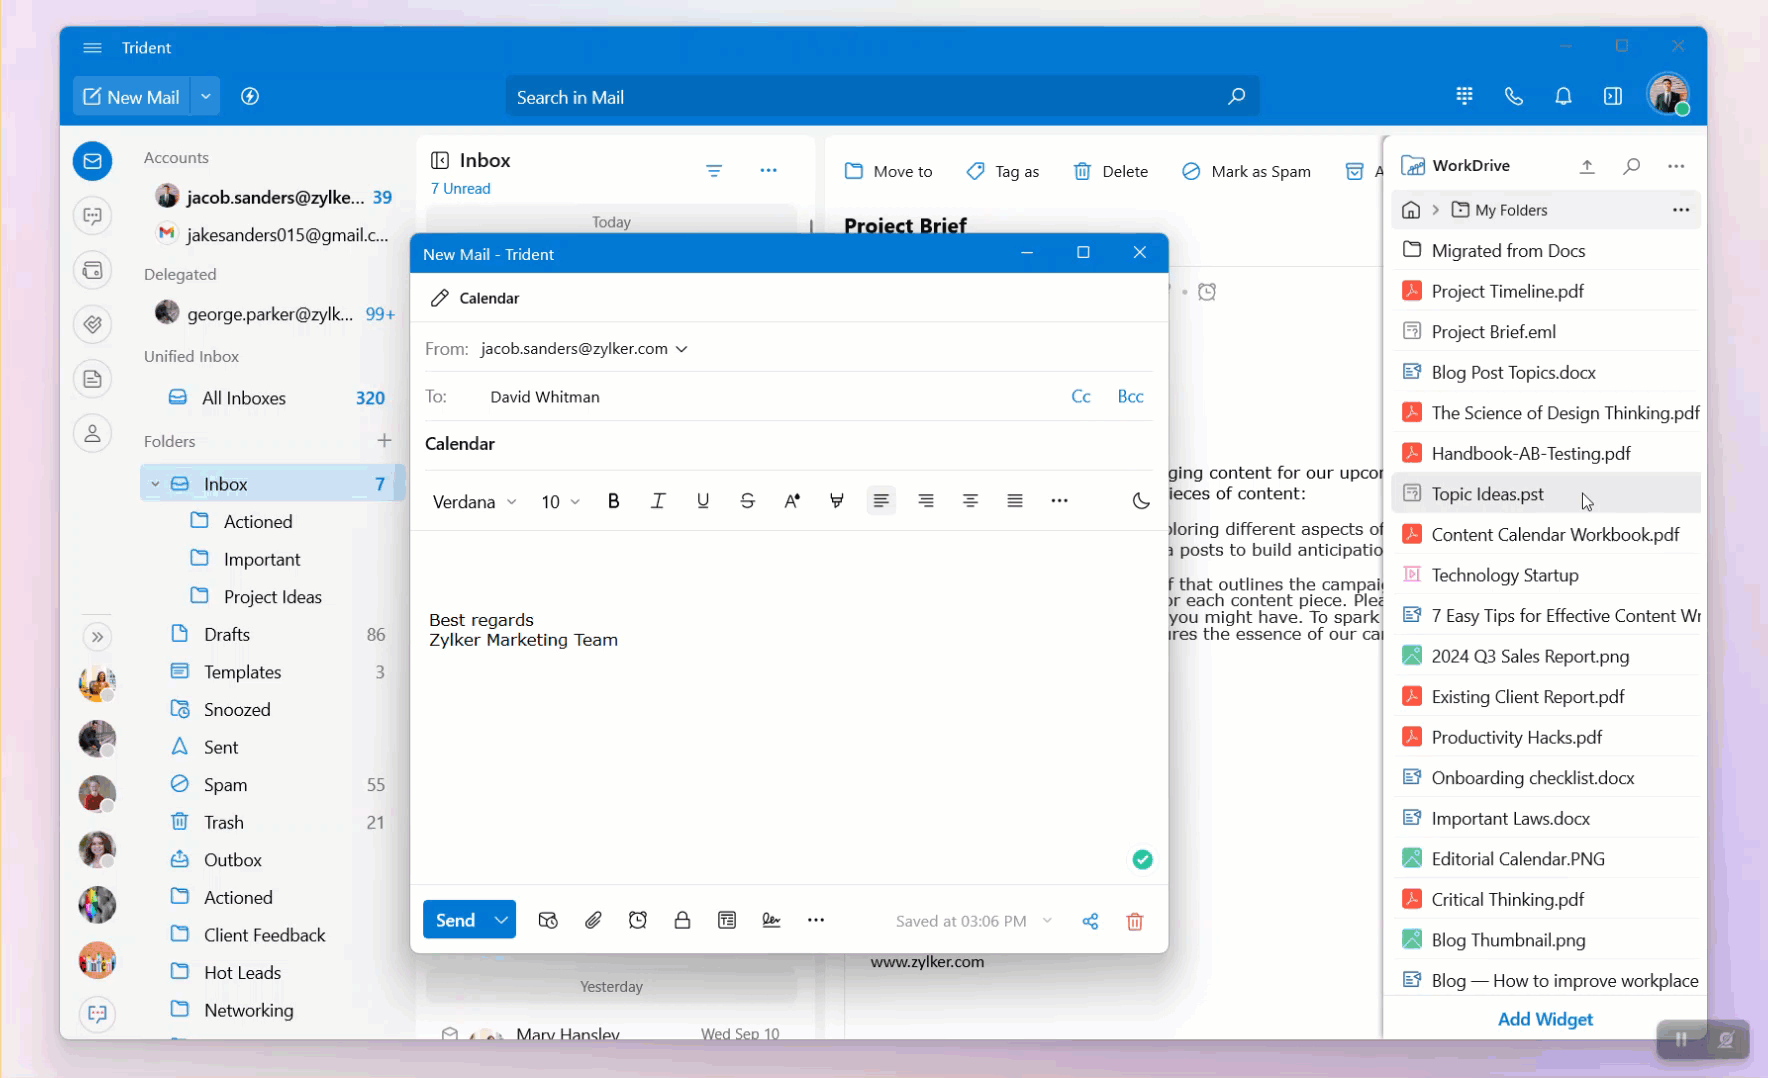
Task: Open the font color tool in compose toolbar
Action: click(792, 501)
